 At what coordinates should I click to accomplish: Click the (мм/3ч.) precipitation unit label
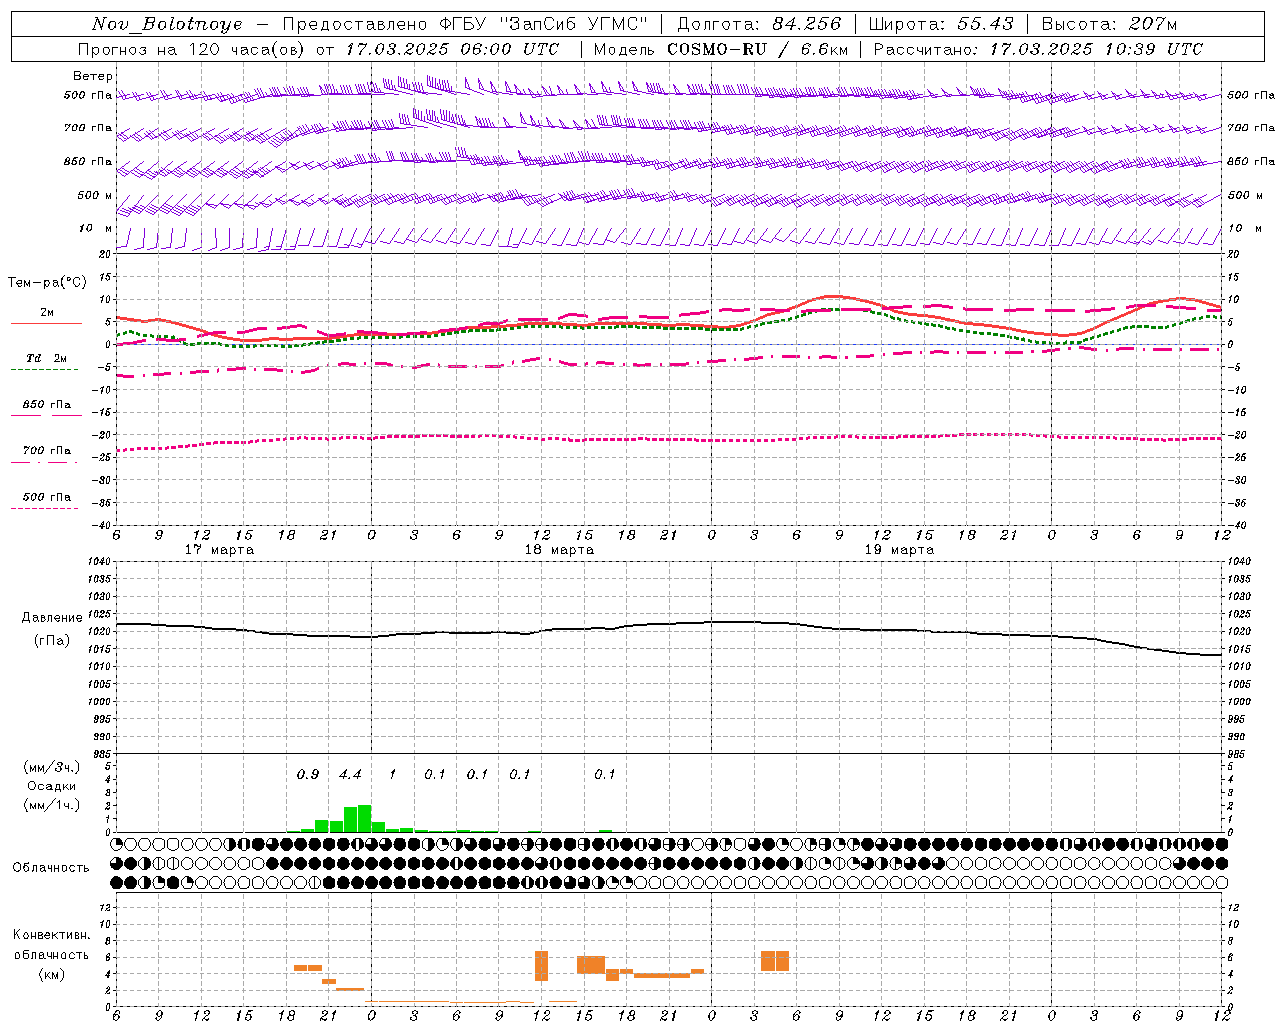pyautogui.click(x=52, y=767)
